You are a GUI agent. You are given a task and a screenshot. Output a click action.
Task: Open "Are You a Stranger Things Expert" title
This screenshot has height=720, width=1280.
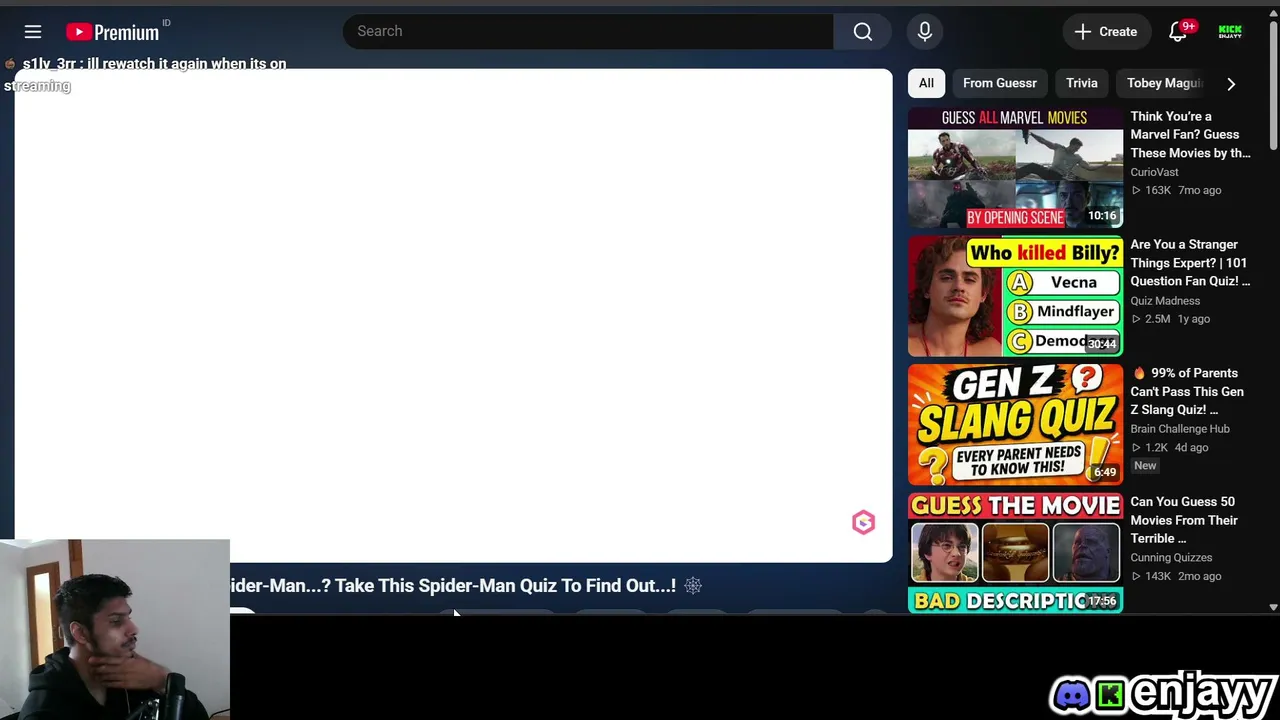point(1190,263)
